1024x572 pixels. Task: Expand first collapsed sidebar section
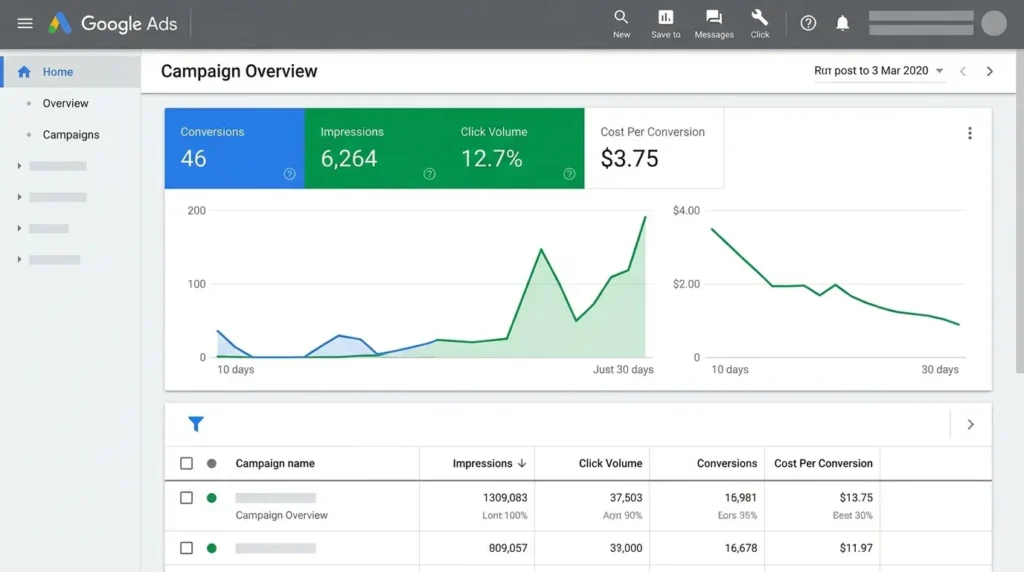point(19,166)
